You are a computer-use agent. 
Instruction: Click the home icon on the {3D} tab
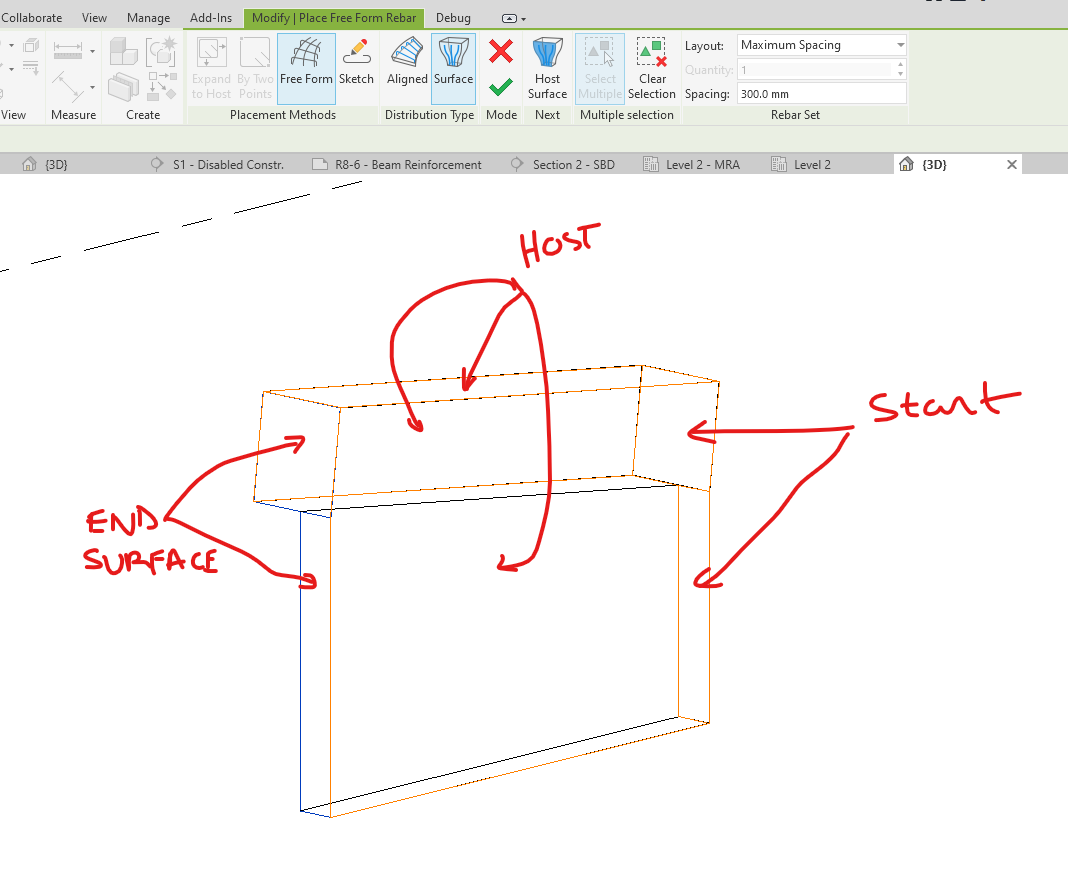pyautogui.click(x=908, y=164)
